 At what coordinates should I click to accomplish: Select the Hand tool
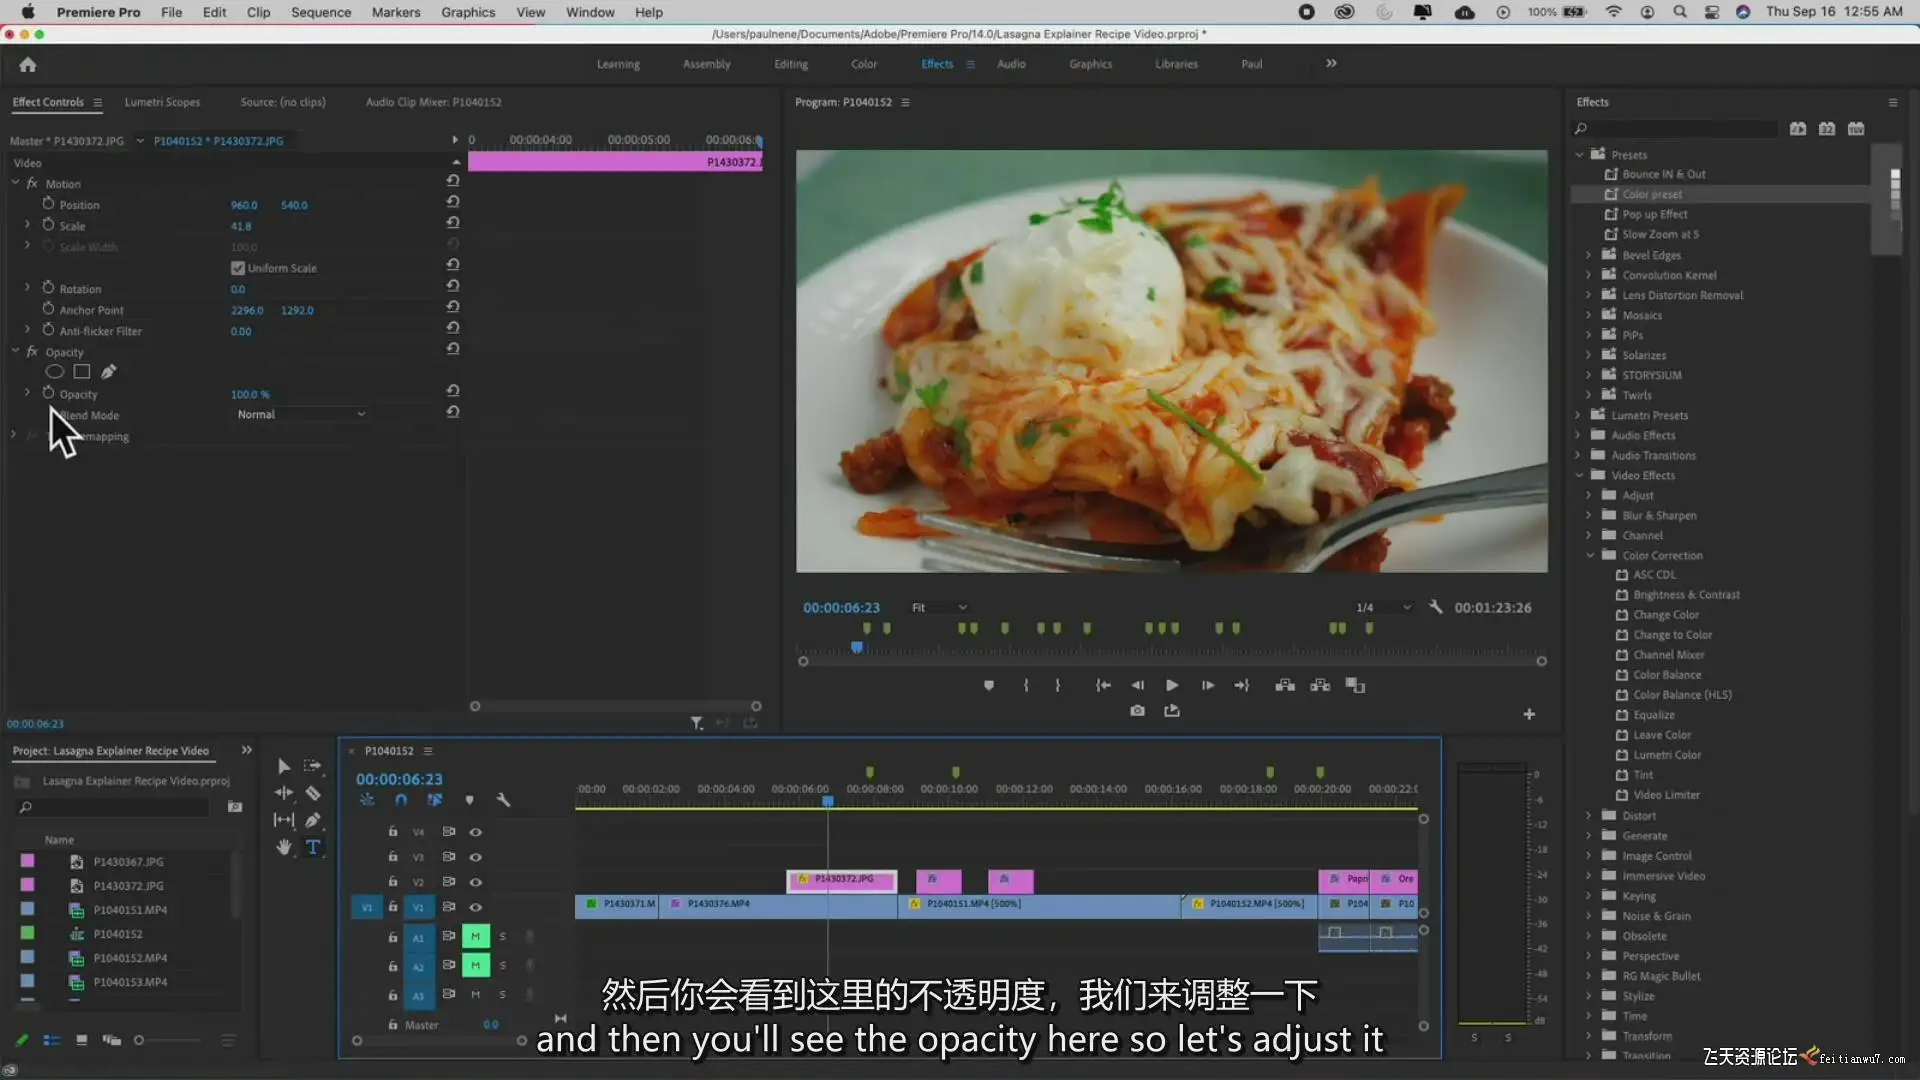[x=284, y=847]
